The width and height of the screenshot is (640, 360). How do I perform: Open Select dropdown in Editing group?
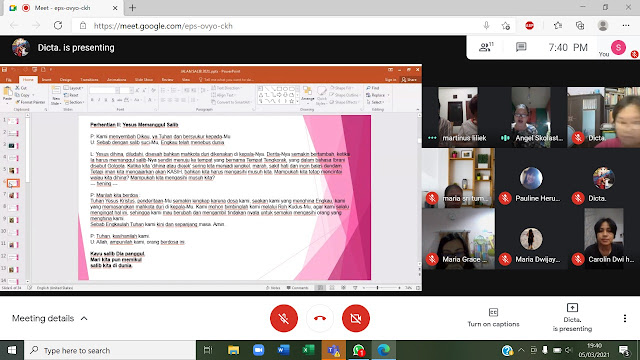[376, 102]
